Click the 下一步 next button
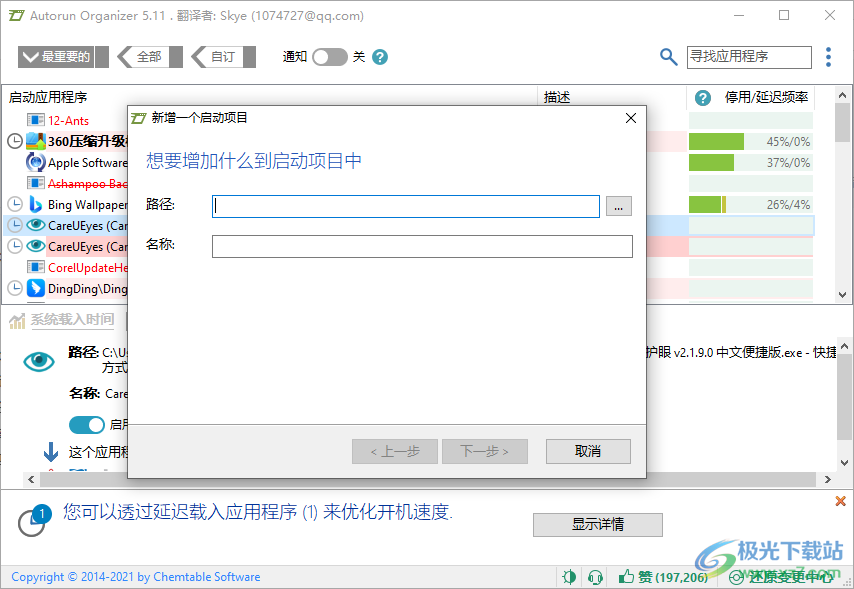Image resolution: width=854 pixels, height=589 pixels. coord(485,451)
